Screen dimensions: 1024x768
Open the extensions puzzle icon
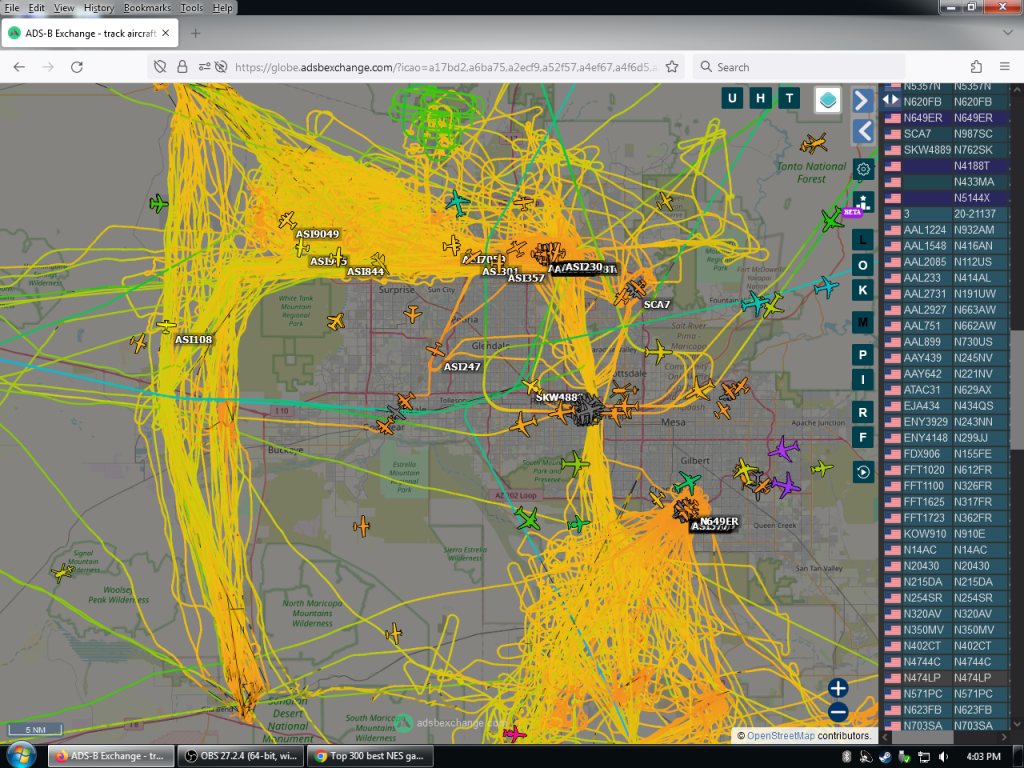point(976,67)
